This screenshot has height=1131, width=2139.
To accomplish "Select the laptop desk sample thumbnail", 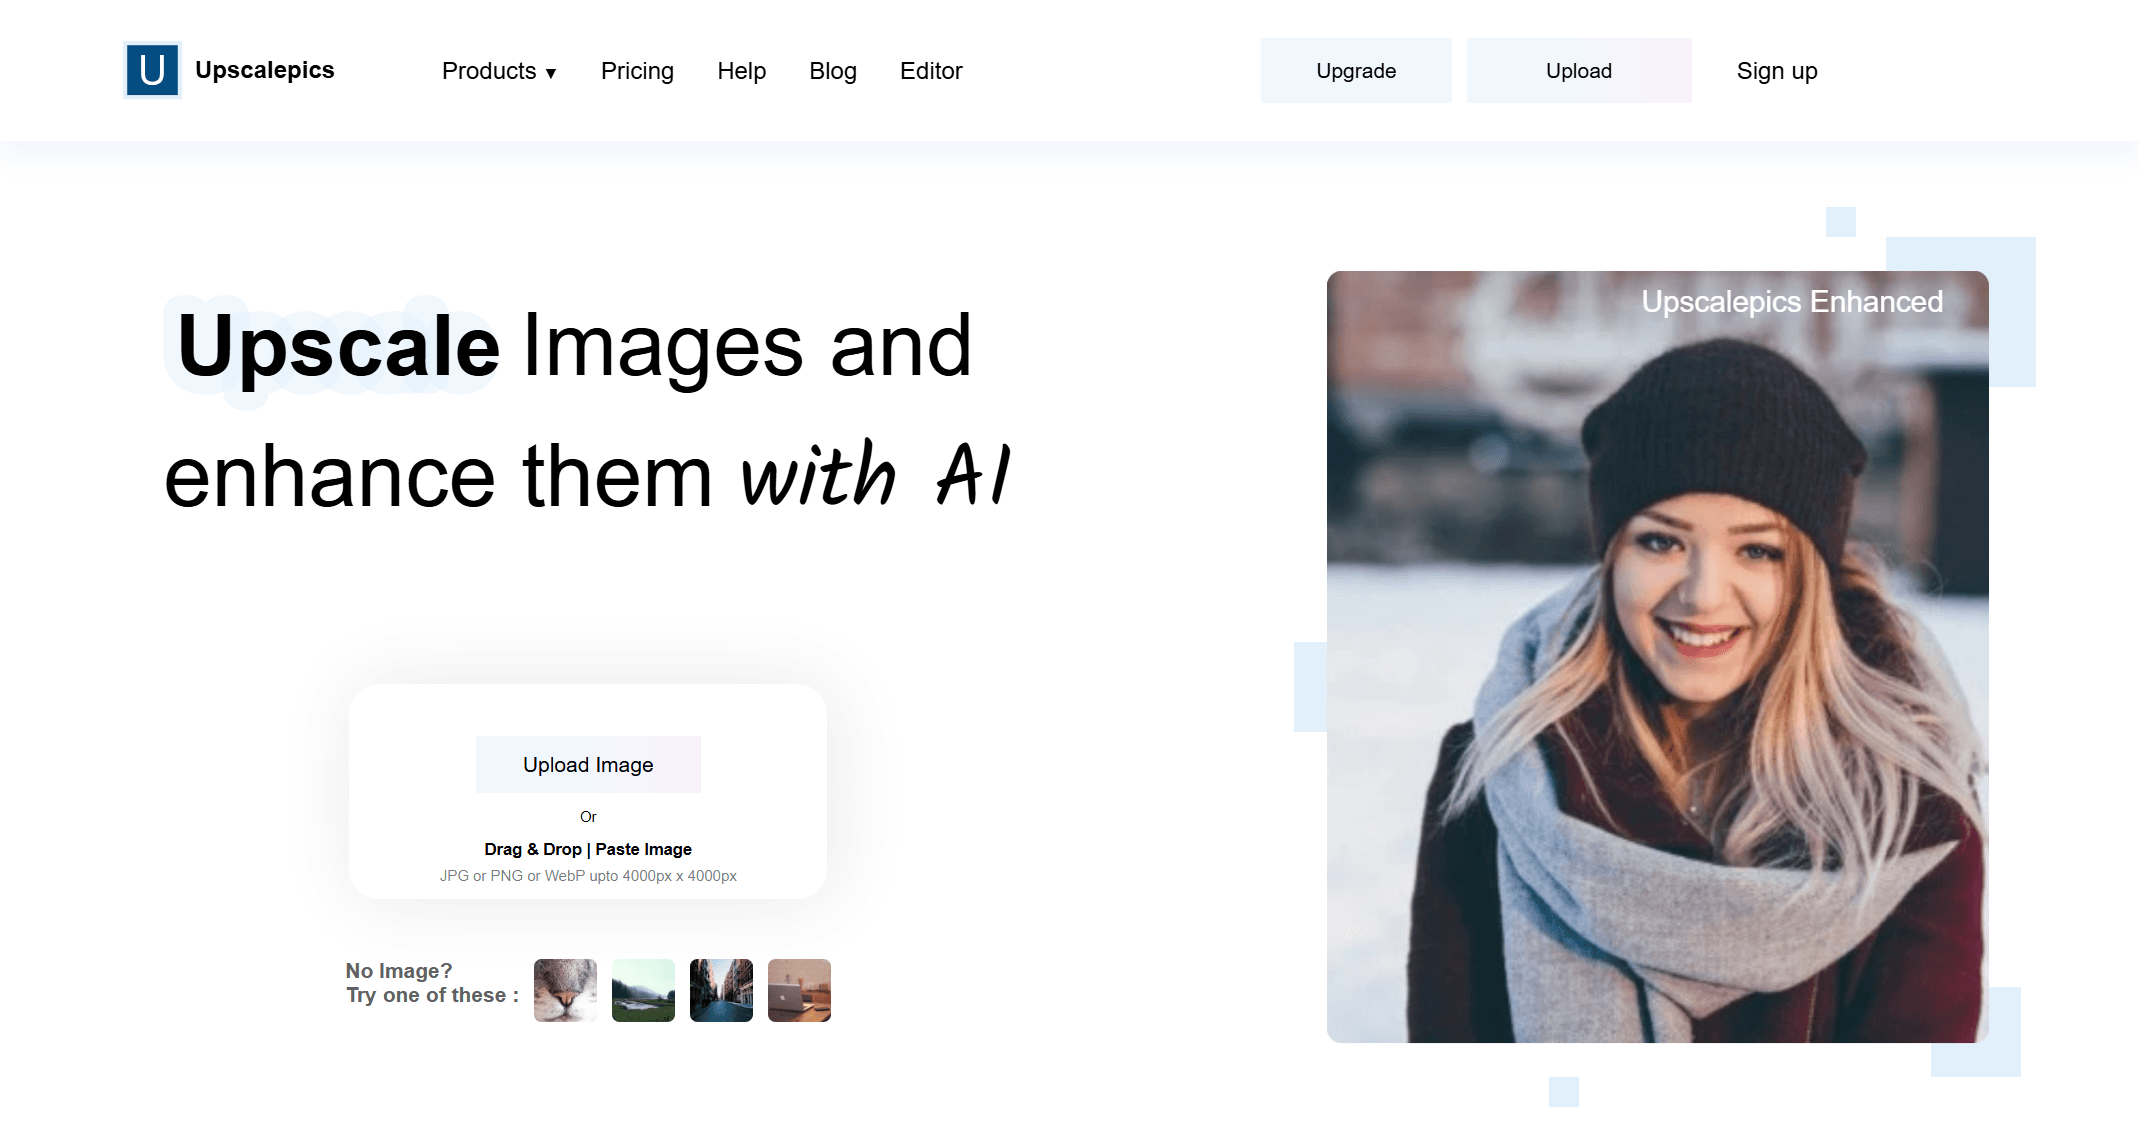I will pyautogui.click(x=799, y=990).
